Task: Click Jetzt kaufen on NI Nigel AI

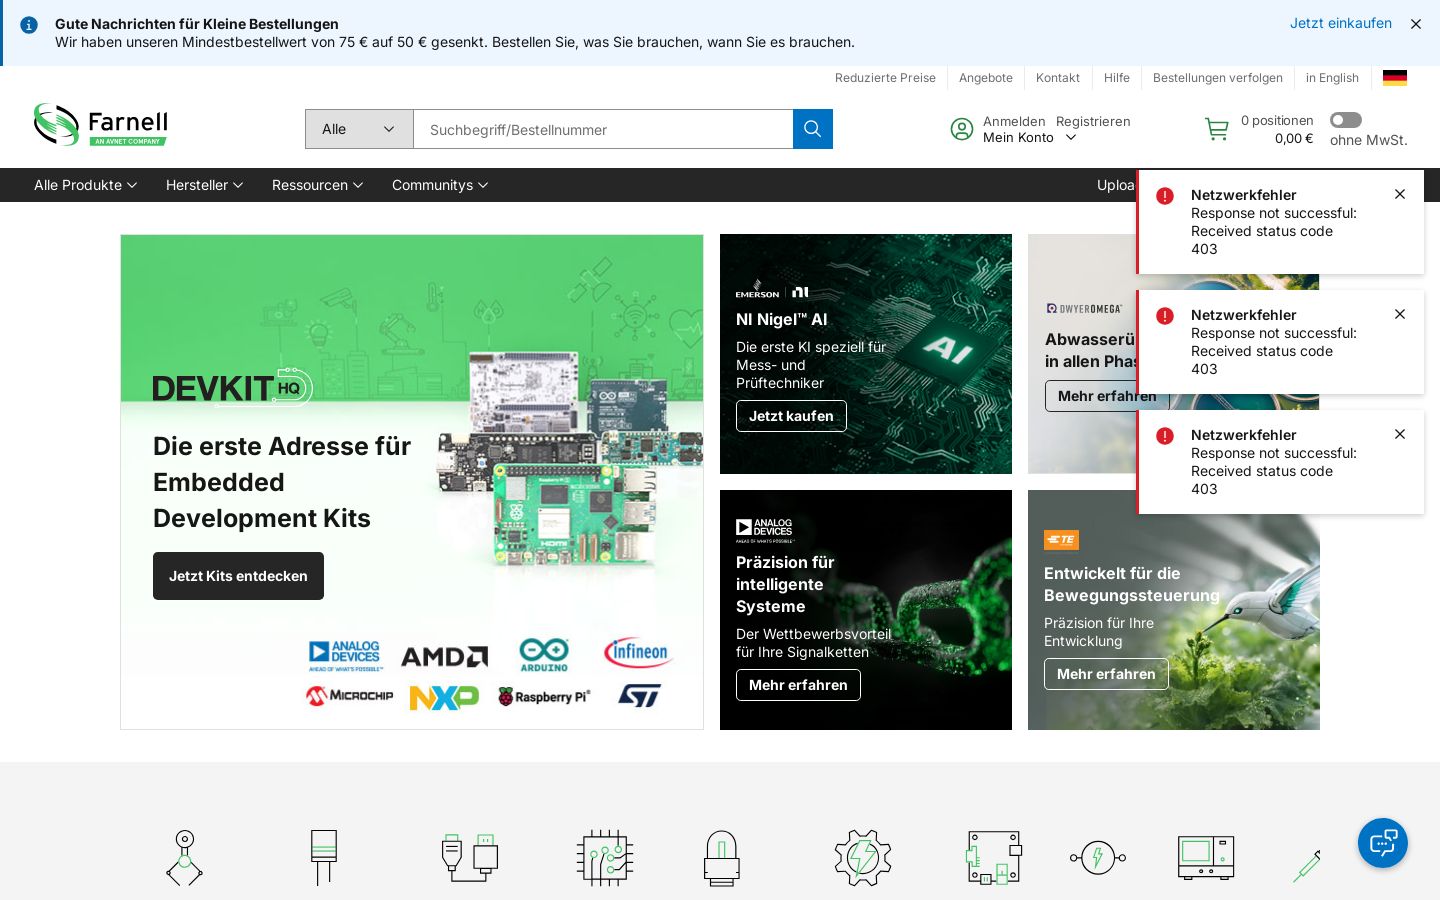Action: [x=791, y=416]
